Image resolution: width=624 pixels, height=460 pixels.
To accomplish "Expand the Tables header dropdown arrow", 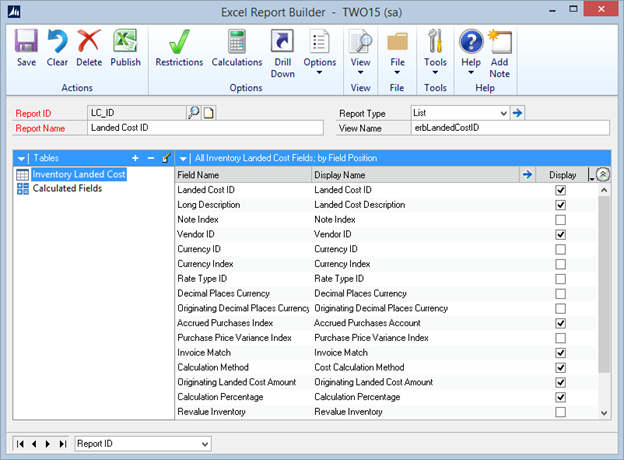I will pos(21,159).
